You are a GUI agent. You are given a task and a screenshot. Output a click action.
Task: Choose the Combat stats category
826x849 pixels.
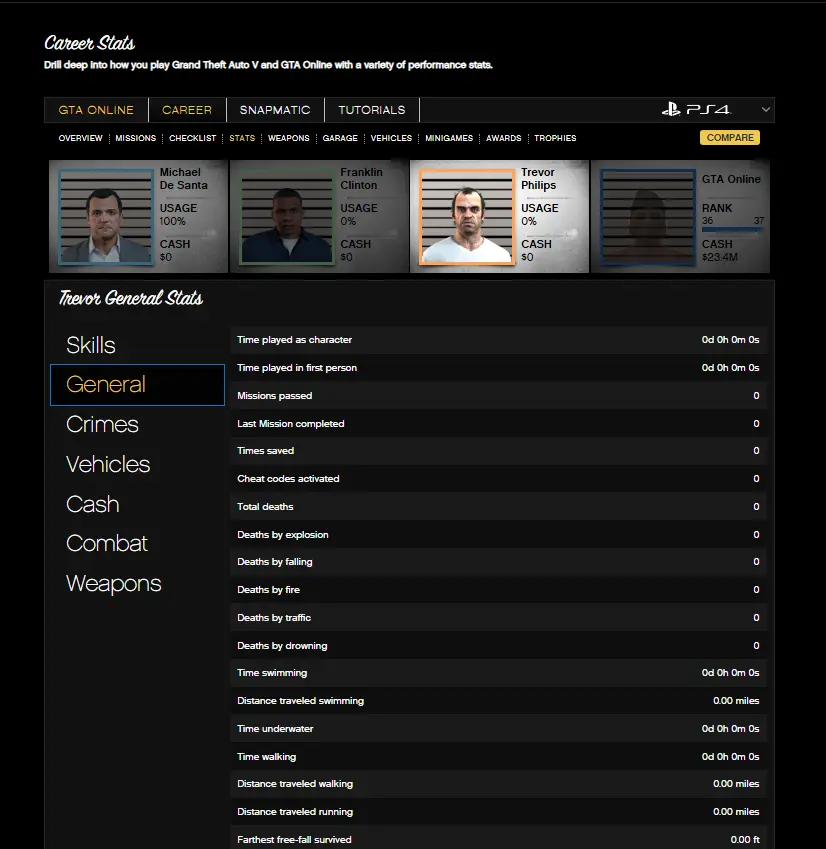(x=107, y=543)
